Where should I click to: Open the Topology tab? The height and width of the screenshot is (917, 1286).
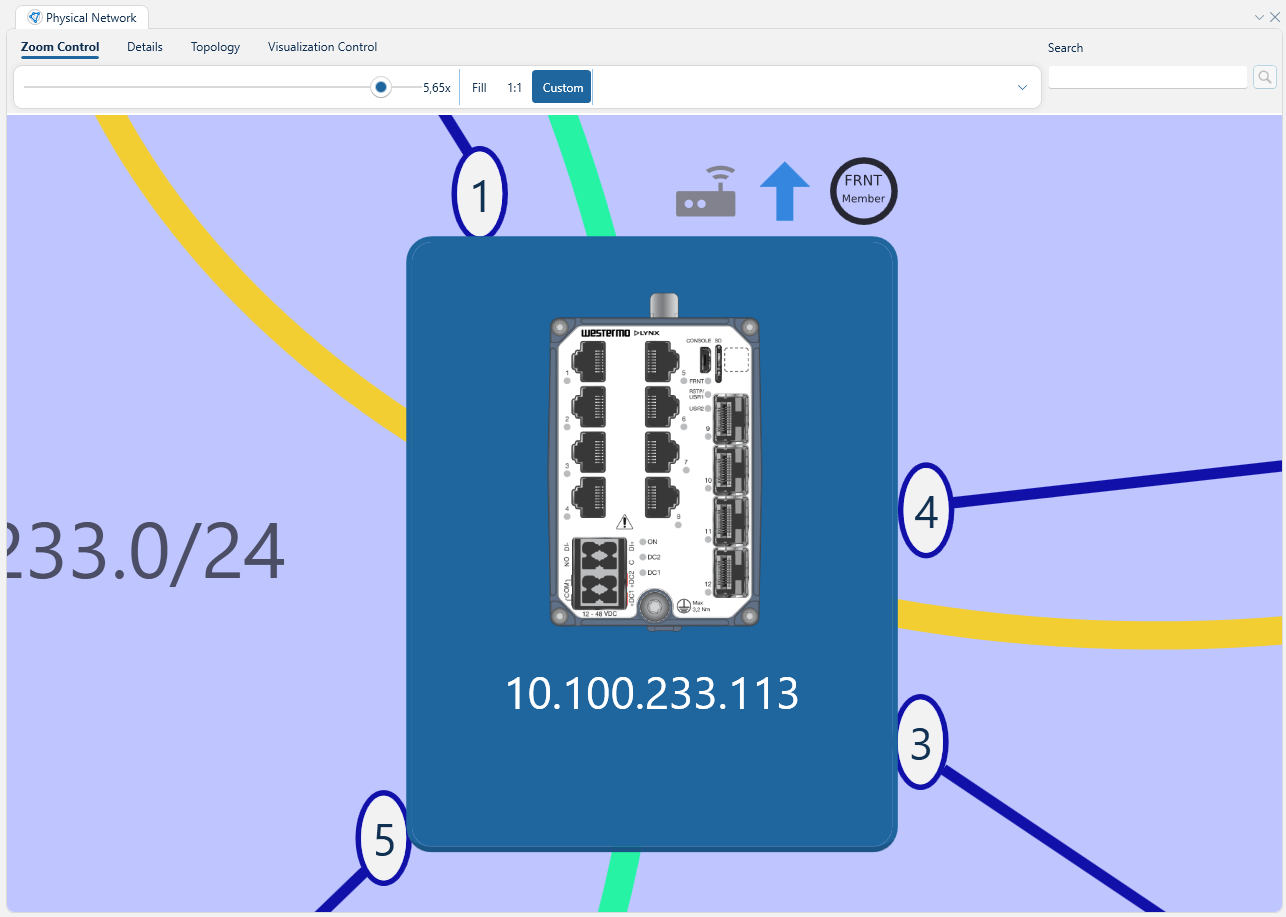215,47
